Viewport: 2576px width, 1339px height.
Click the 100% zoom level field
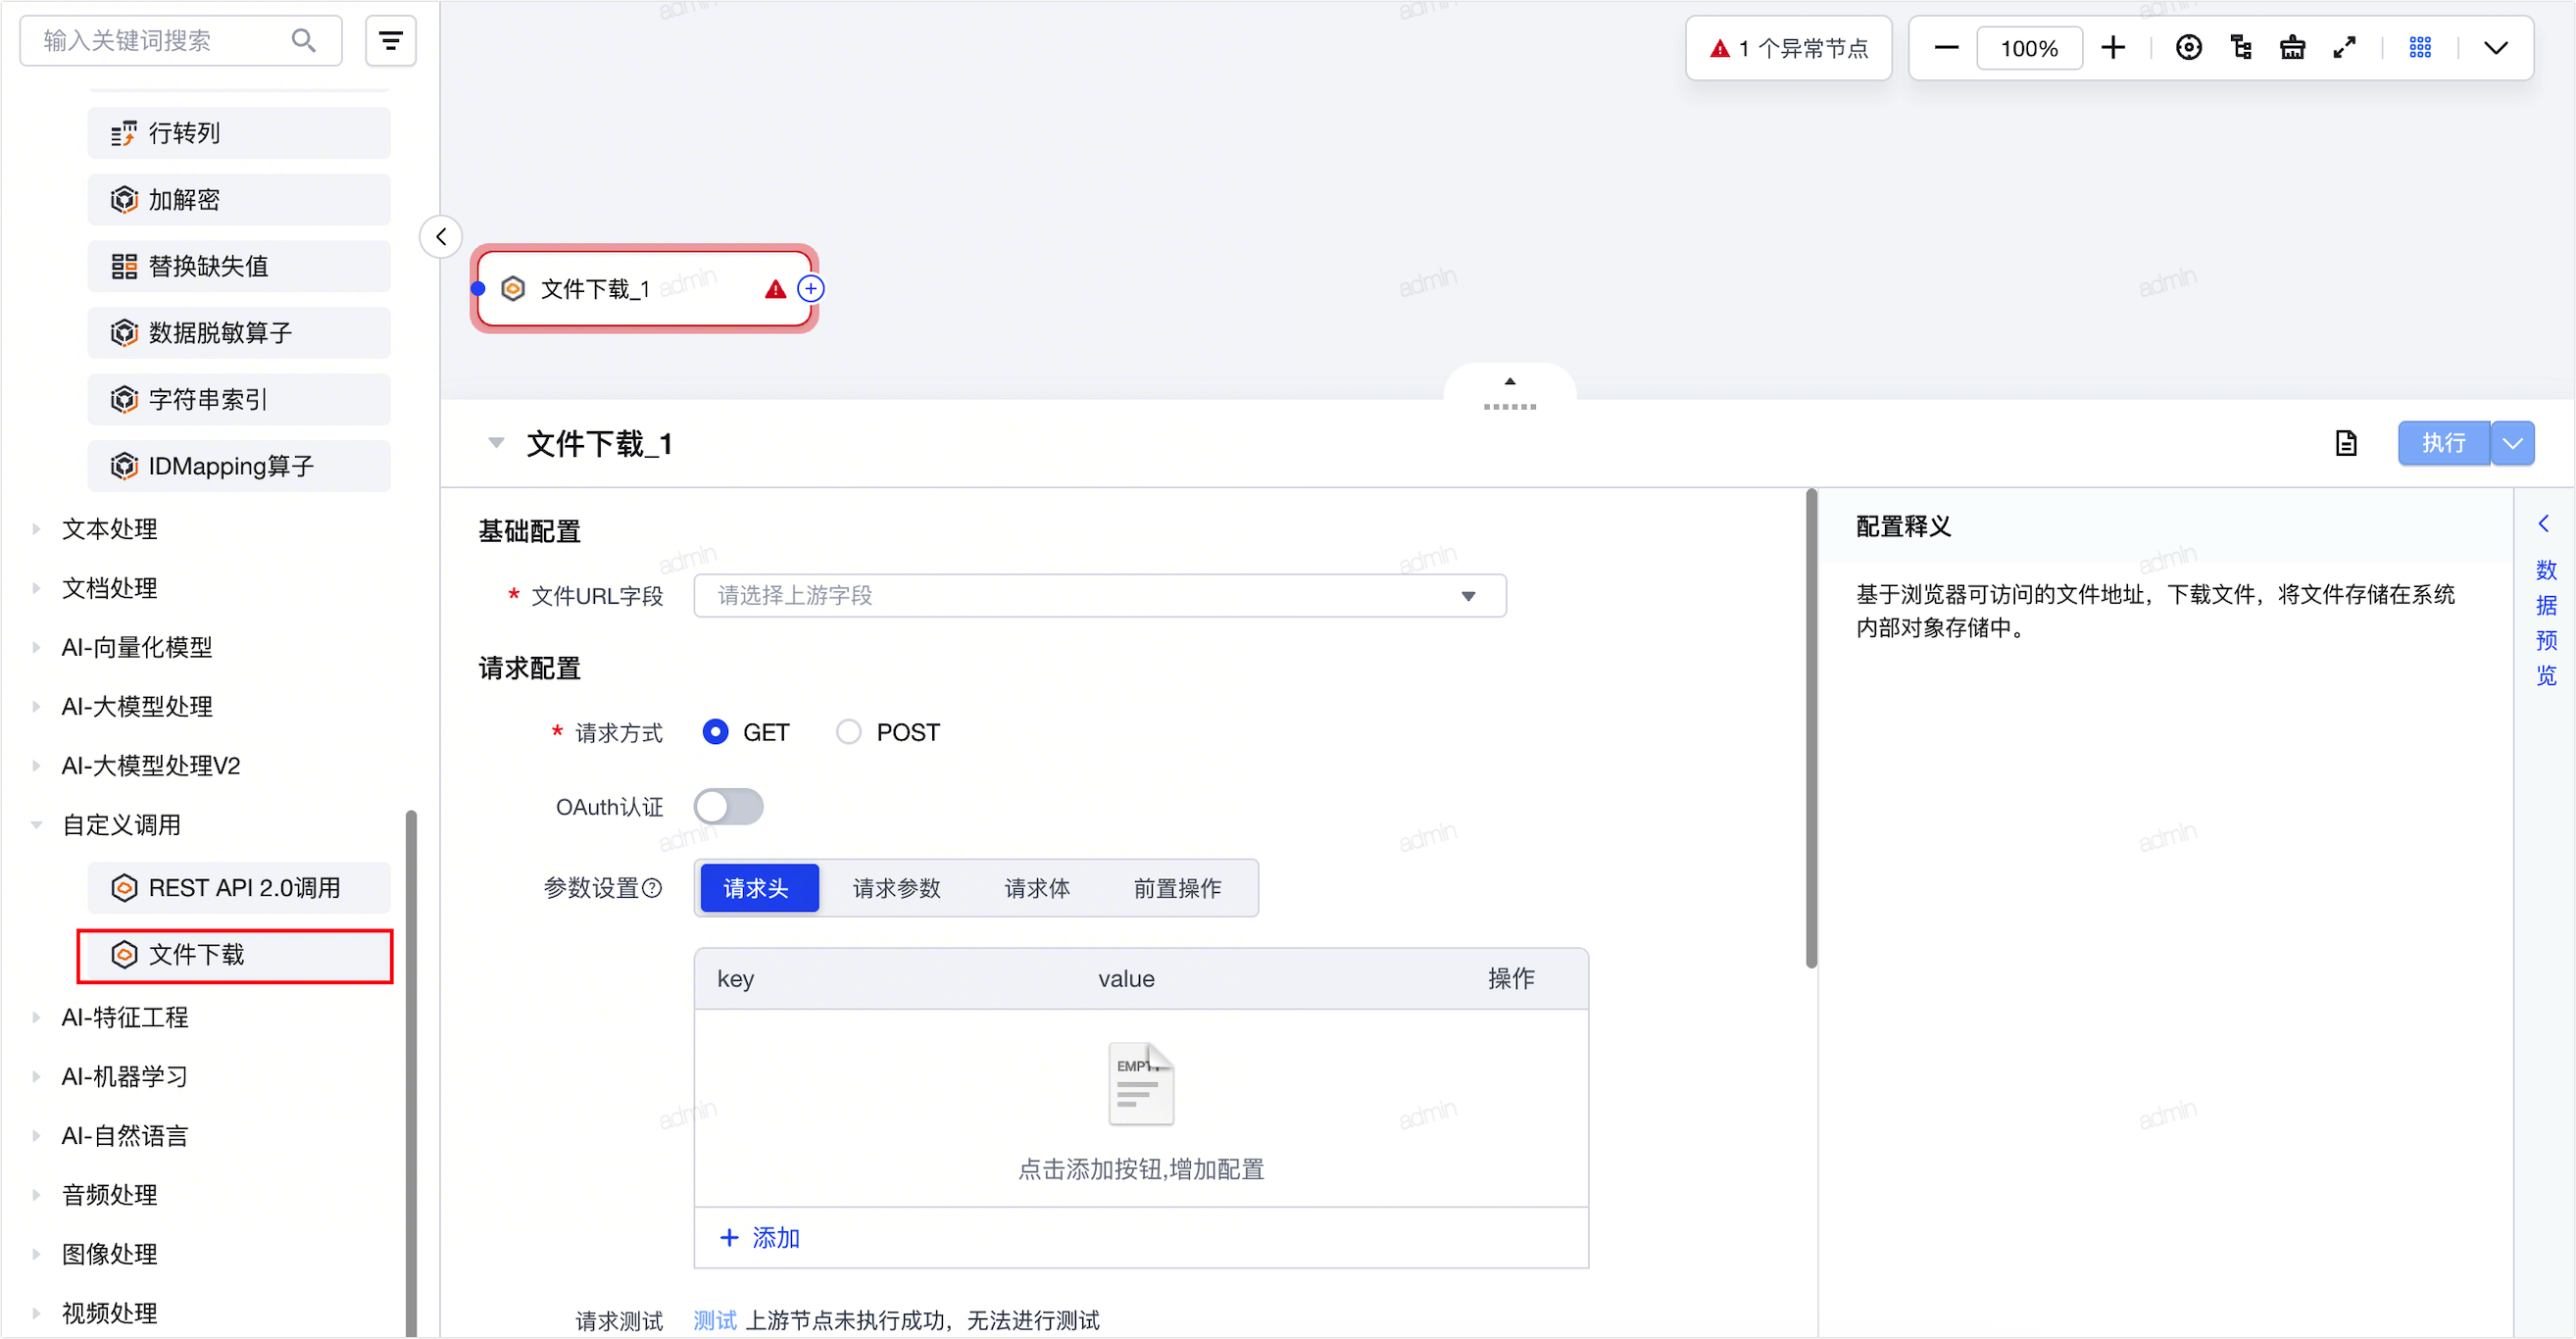pyautogui.click(x=2029, y=48)
